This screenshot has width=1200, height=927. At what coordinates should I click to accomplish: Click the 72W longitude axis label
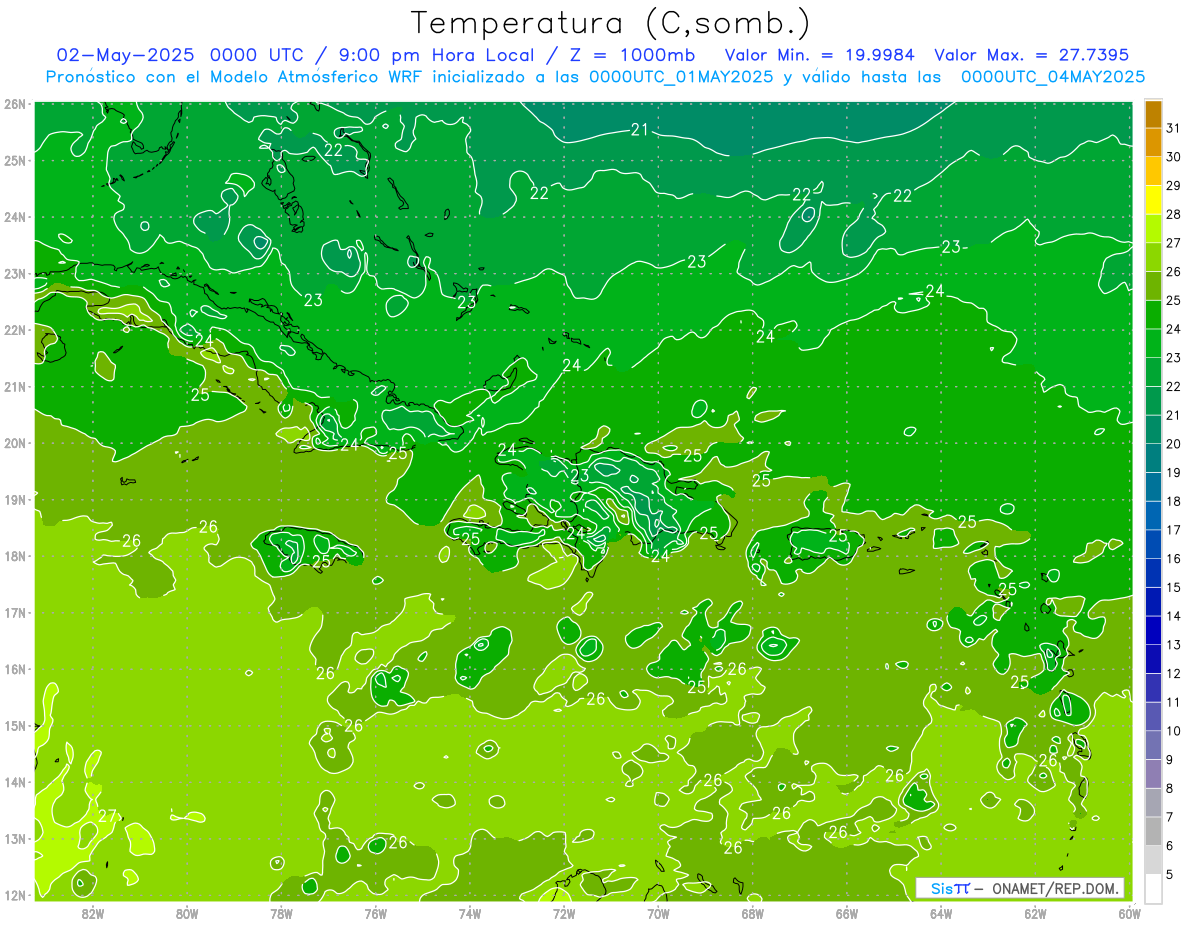563,912
